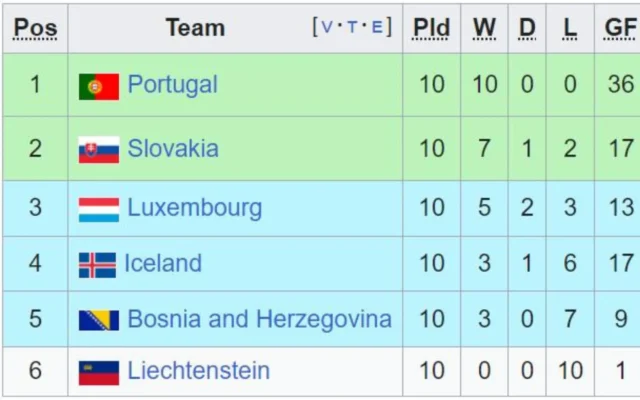640x400 pixels.
Task: Click the D column header abbreviation
Action: coord(527,28)
